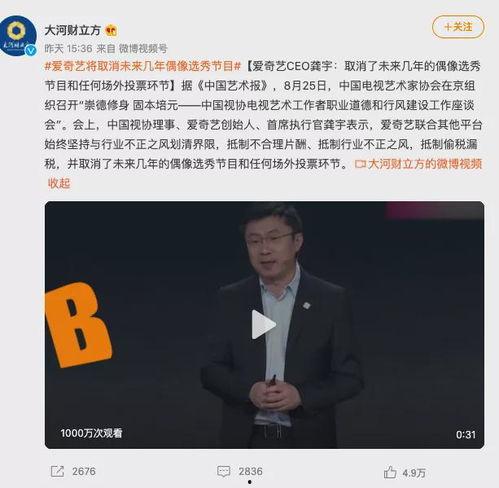499x488 pixels.
Task: Click the page indicator dot at the bottom
Action: tap(250, 482)
